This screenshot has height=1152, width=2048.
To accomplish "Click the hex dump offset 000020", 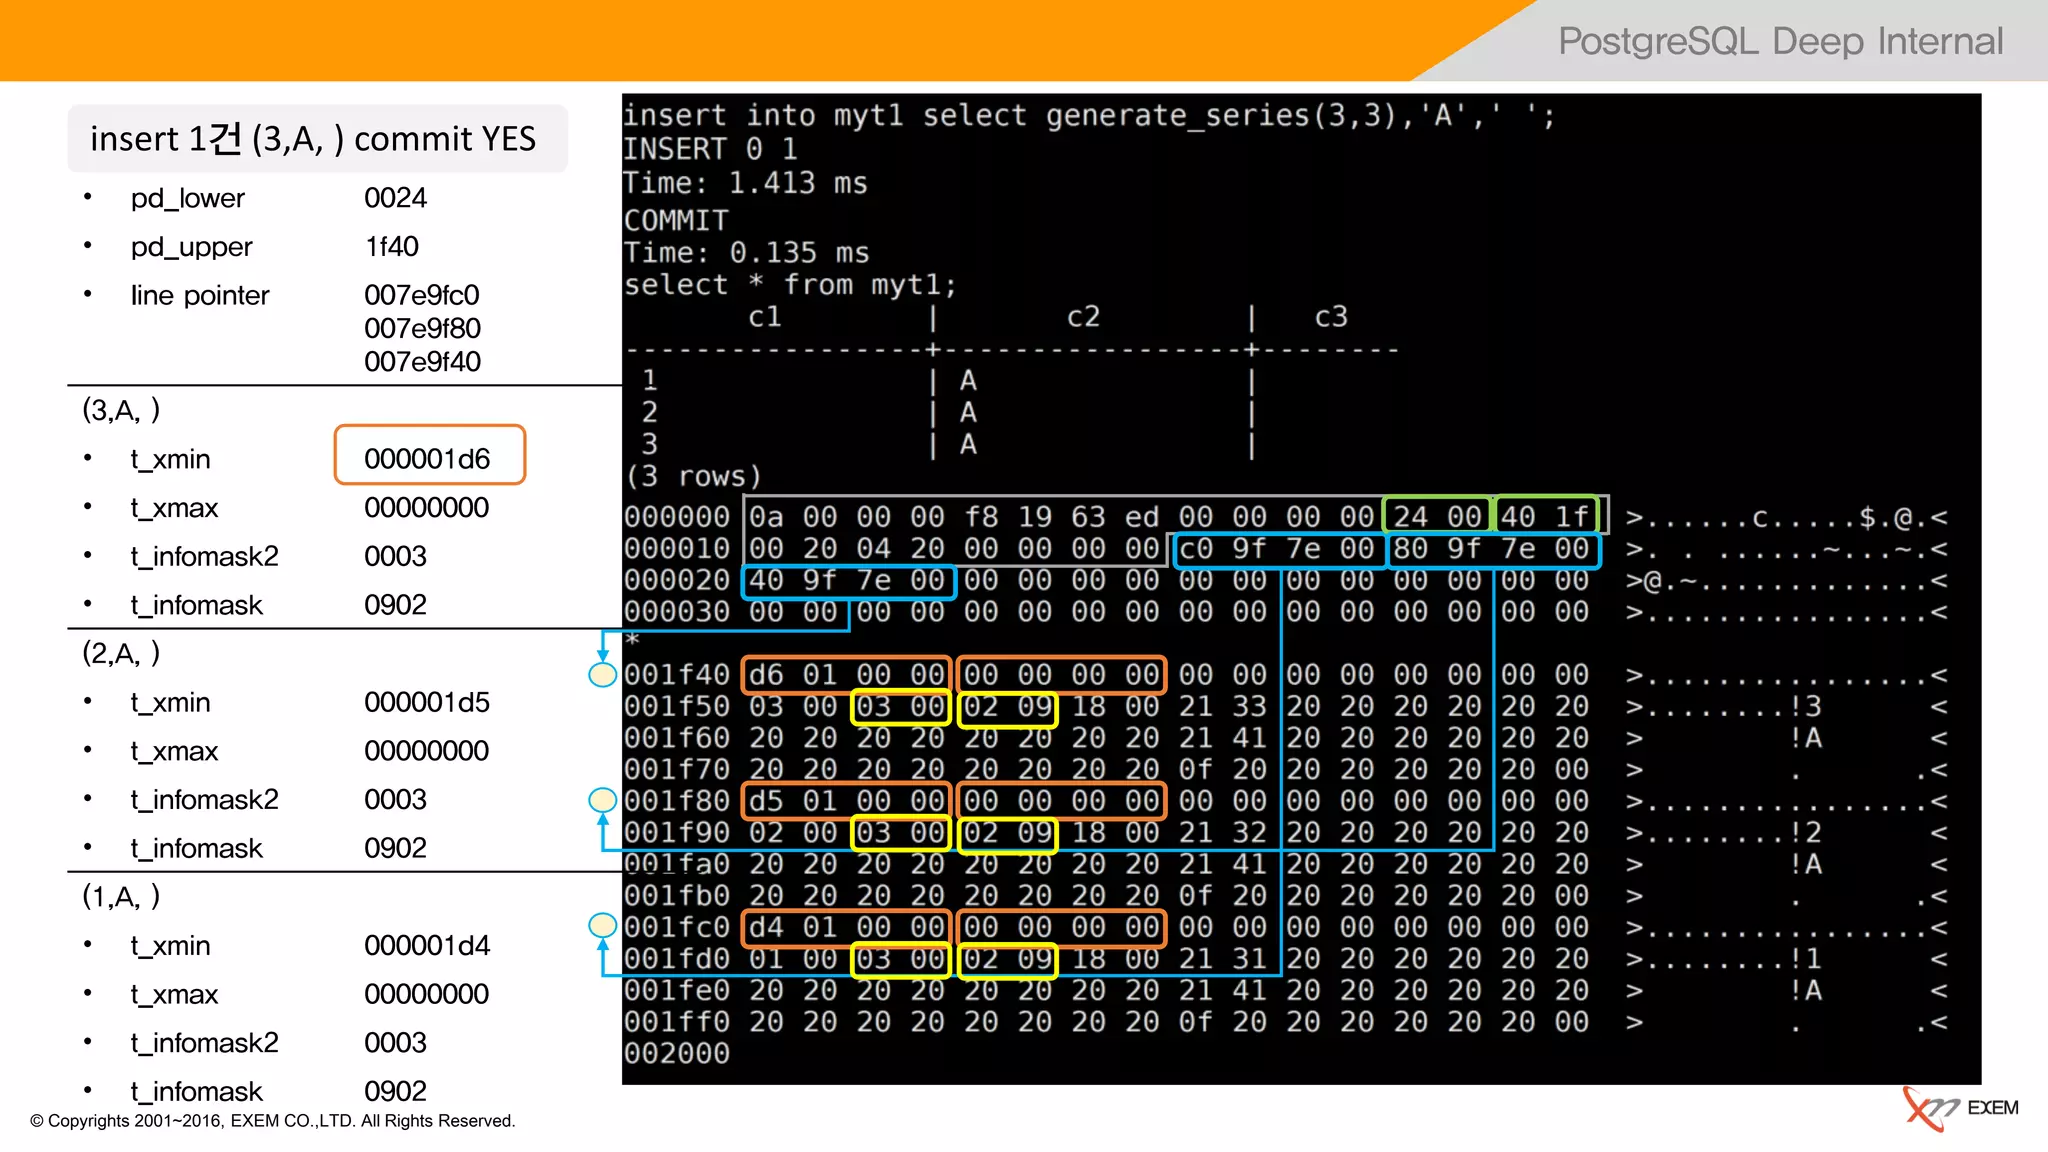I will (677, 580).
